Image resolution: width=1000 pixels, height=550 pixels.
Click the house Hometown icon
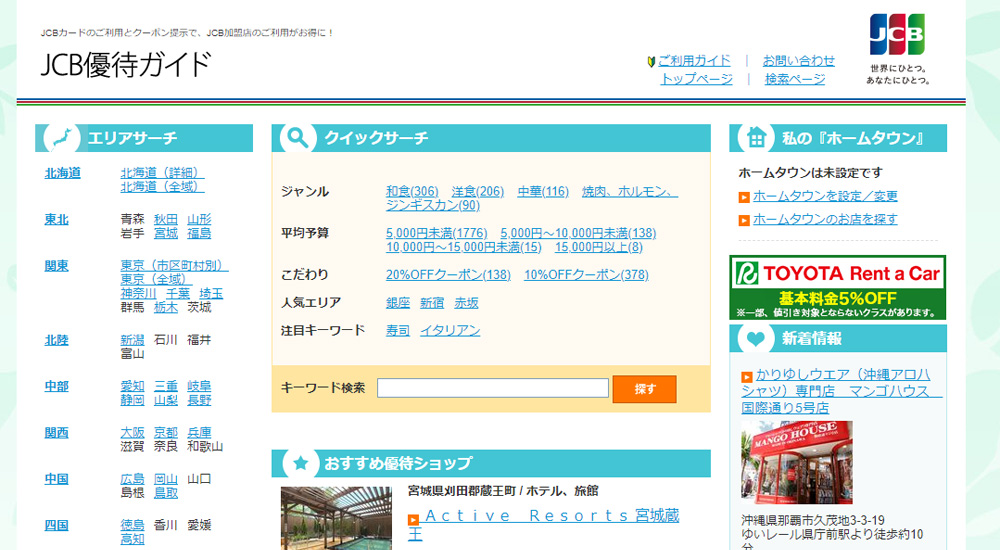[x=756, y=138]
